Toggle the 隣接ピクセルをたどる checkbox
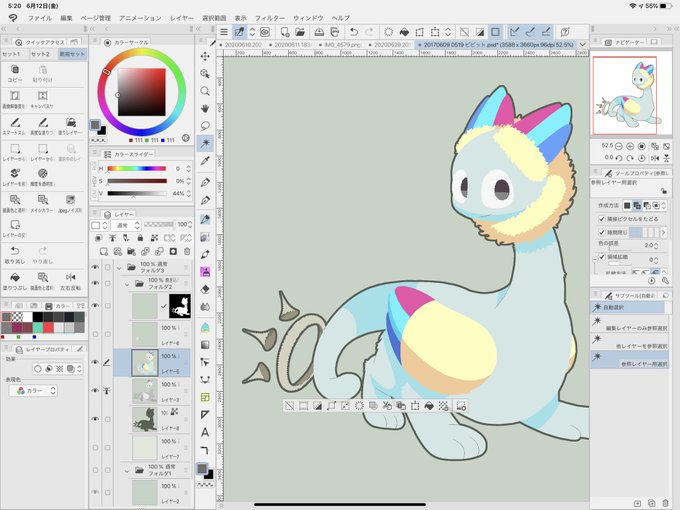The width and height of the screenshot is (680, 510). (602, 219)
